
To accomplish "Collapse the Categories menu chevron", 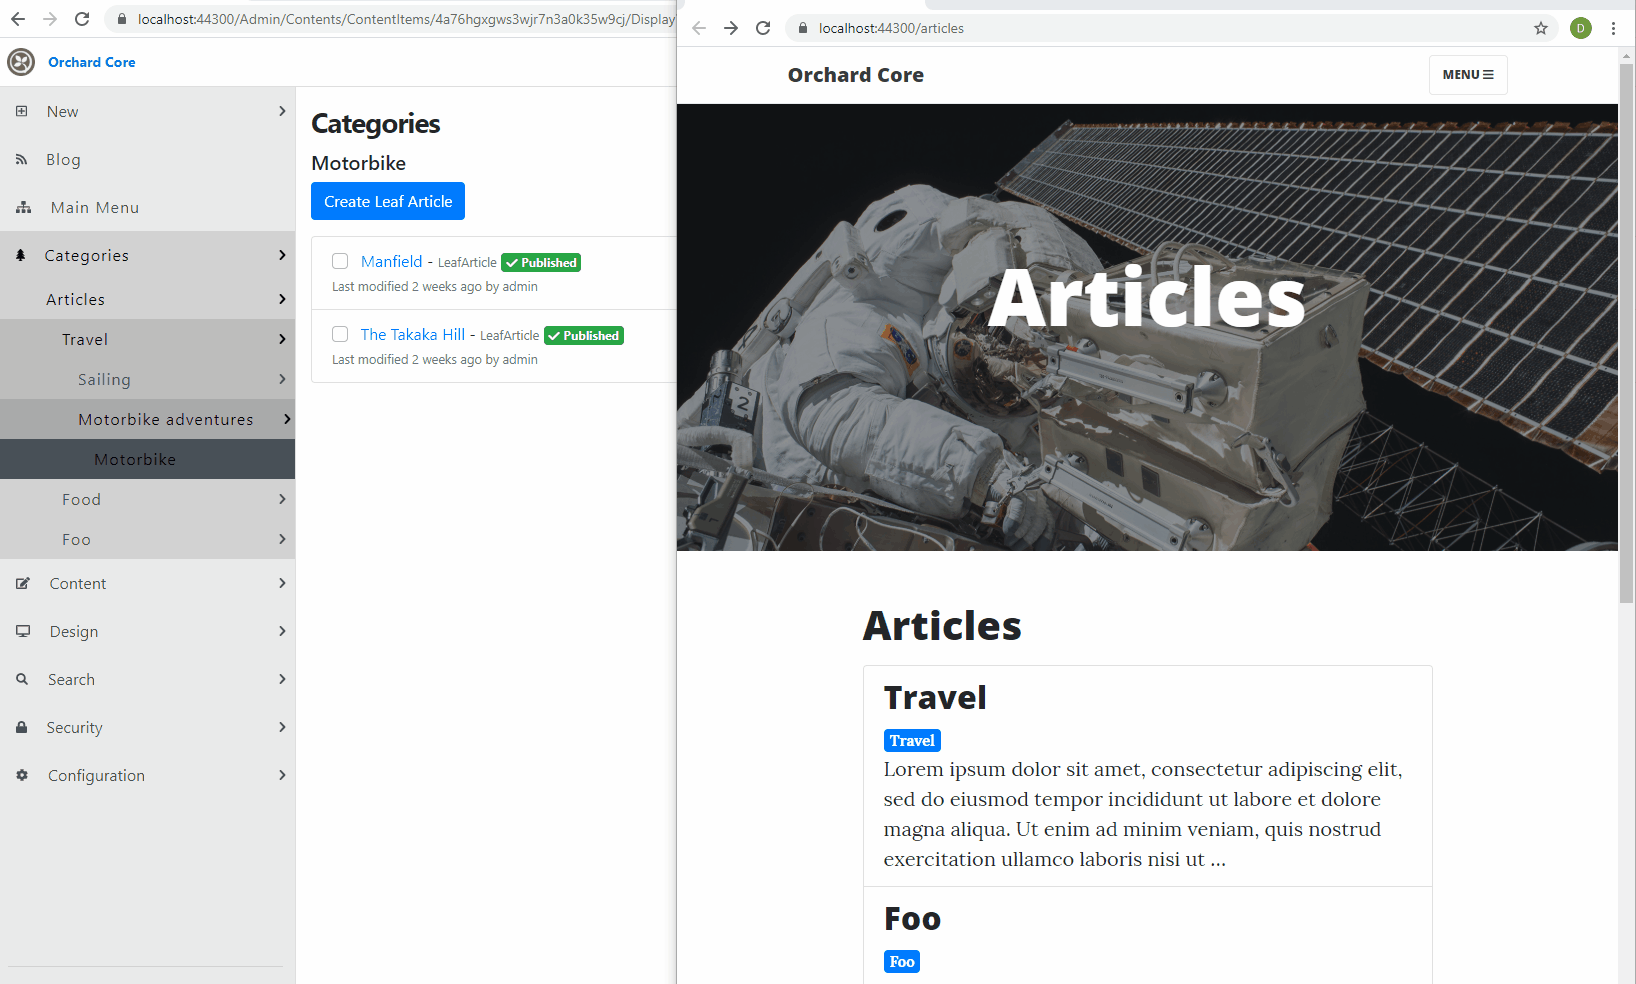I will [282, 255].
